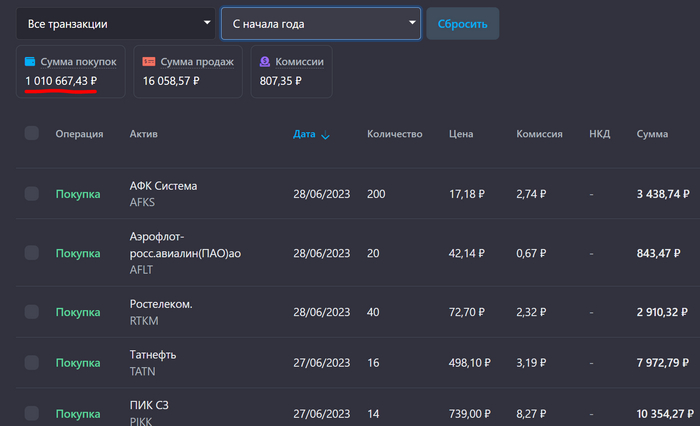Screen dimensions: 700x426
Task: Click the purple icon beside Комиссии
Action: pyautogui.click(x=266, y=62)
